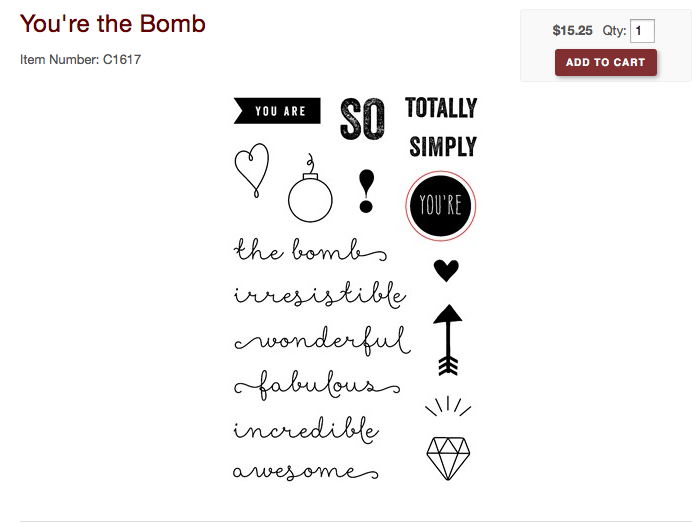Image resolution: width=692 pixels, height=524 pixels.
Task: Open the You're the Bomb product title
Action: click(113, 23)
